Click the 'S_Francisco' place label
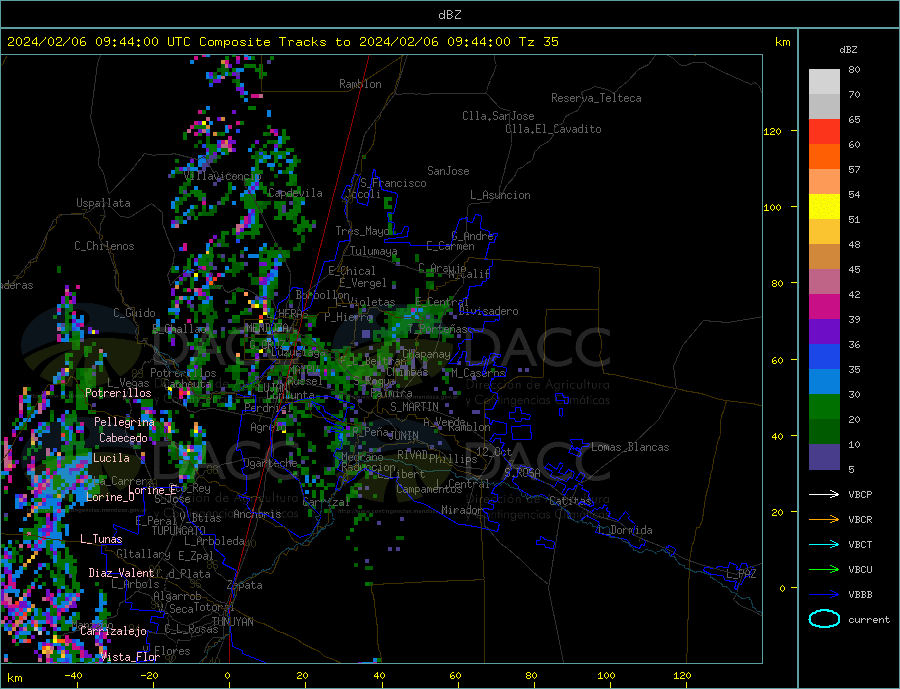Screen dimensions: 900x689 point(393,183)
